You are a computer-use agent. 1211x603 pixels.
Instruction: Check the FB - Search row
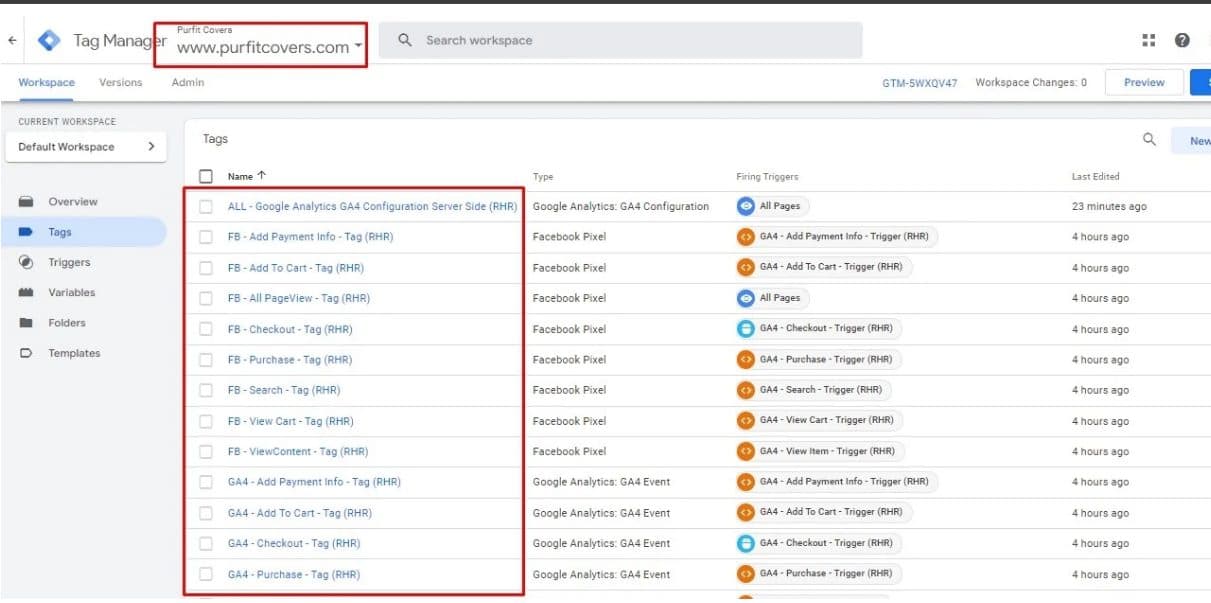[x=206, y=390]
